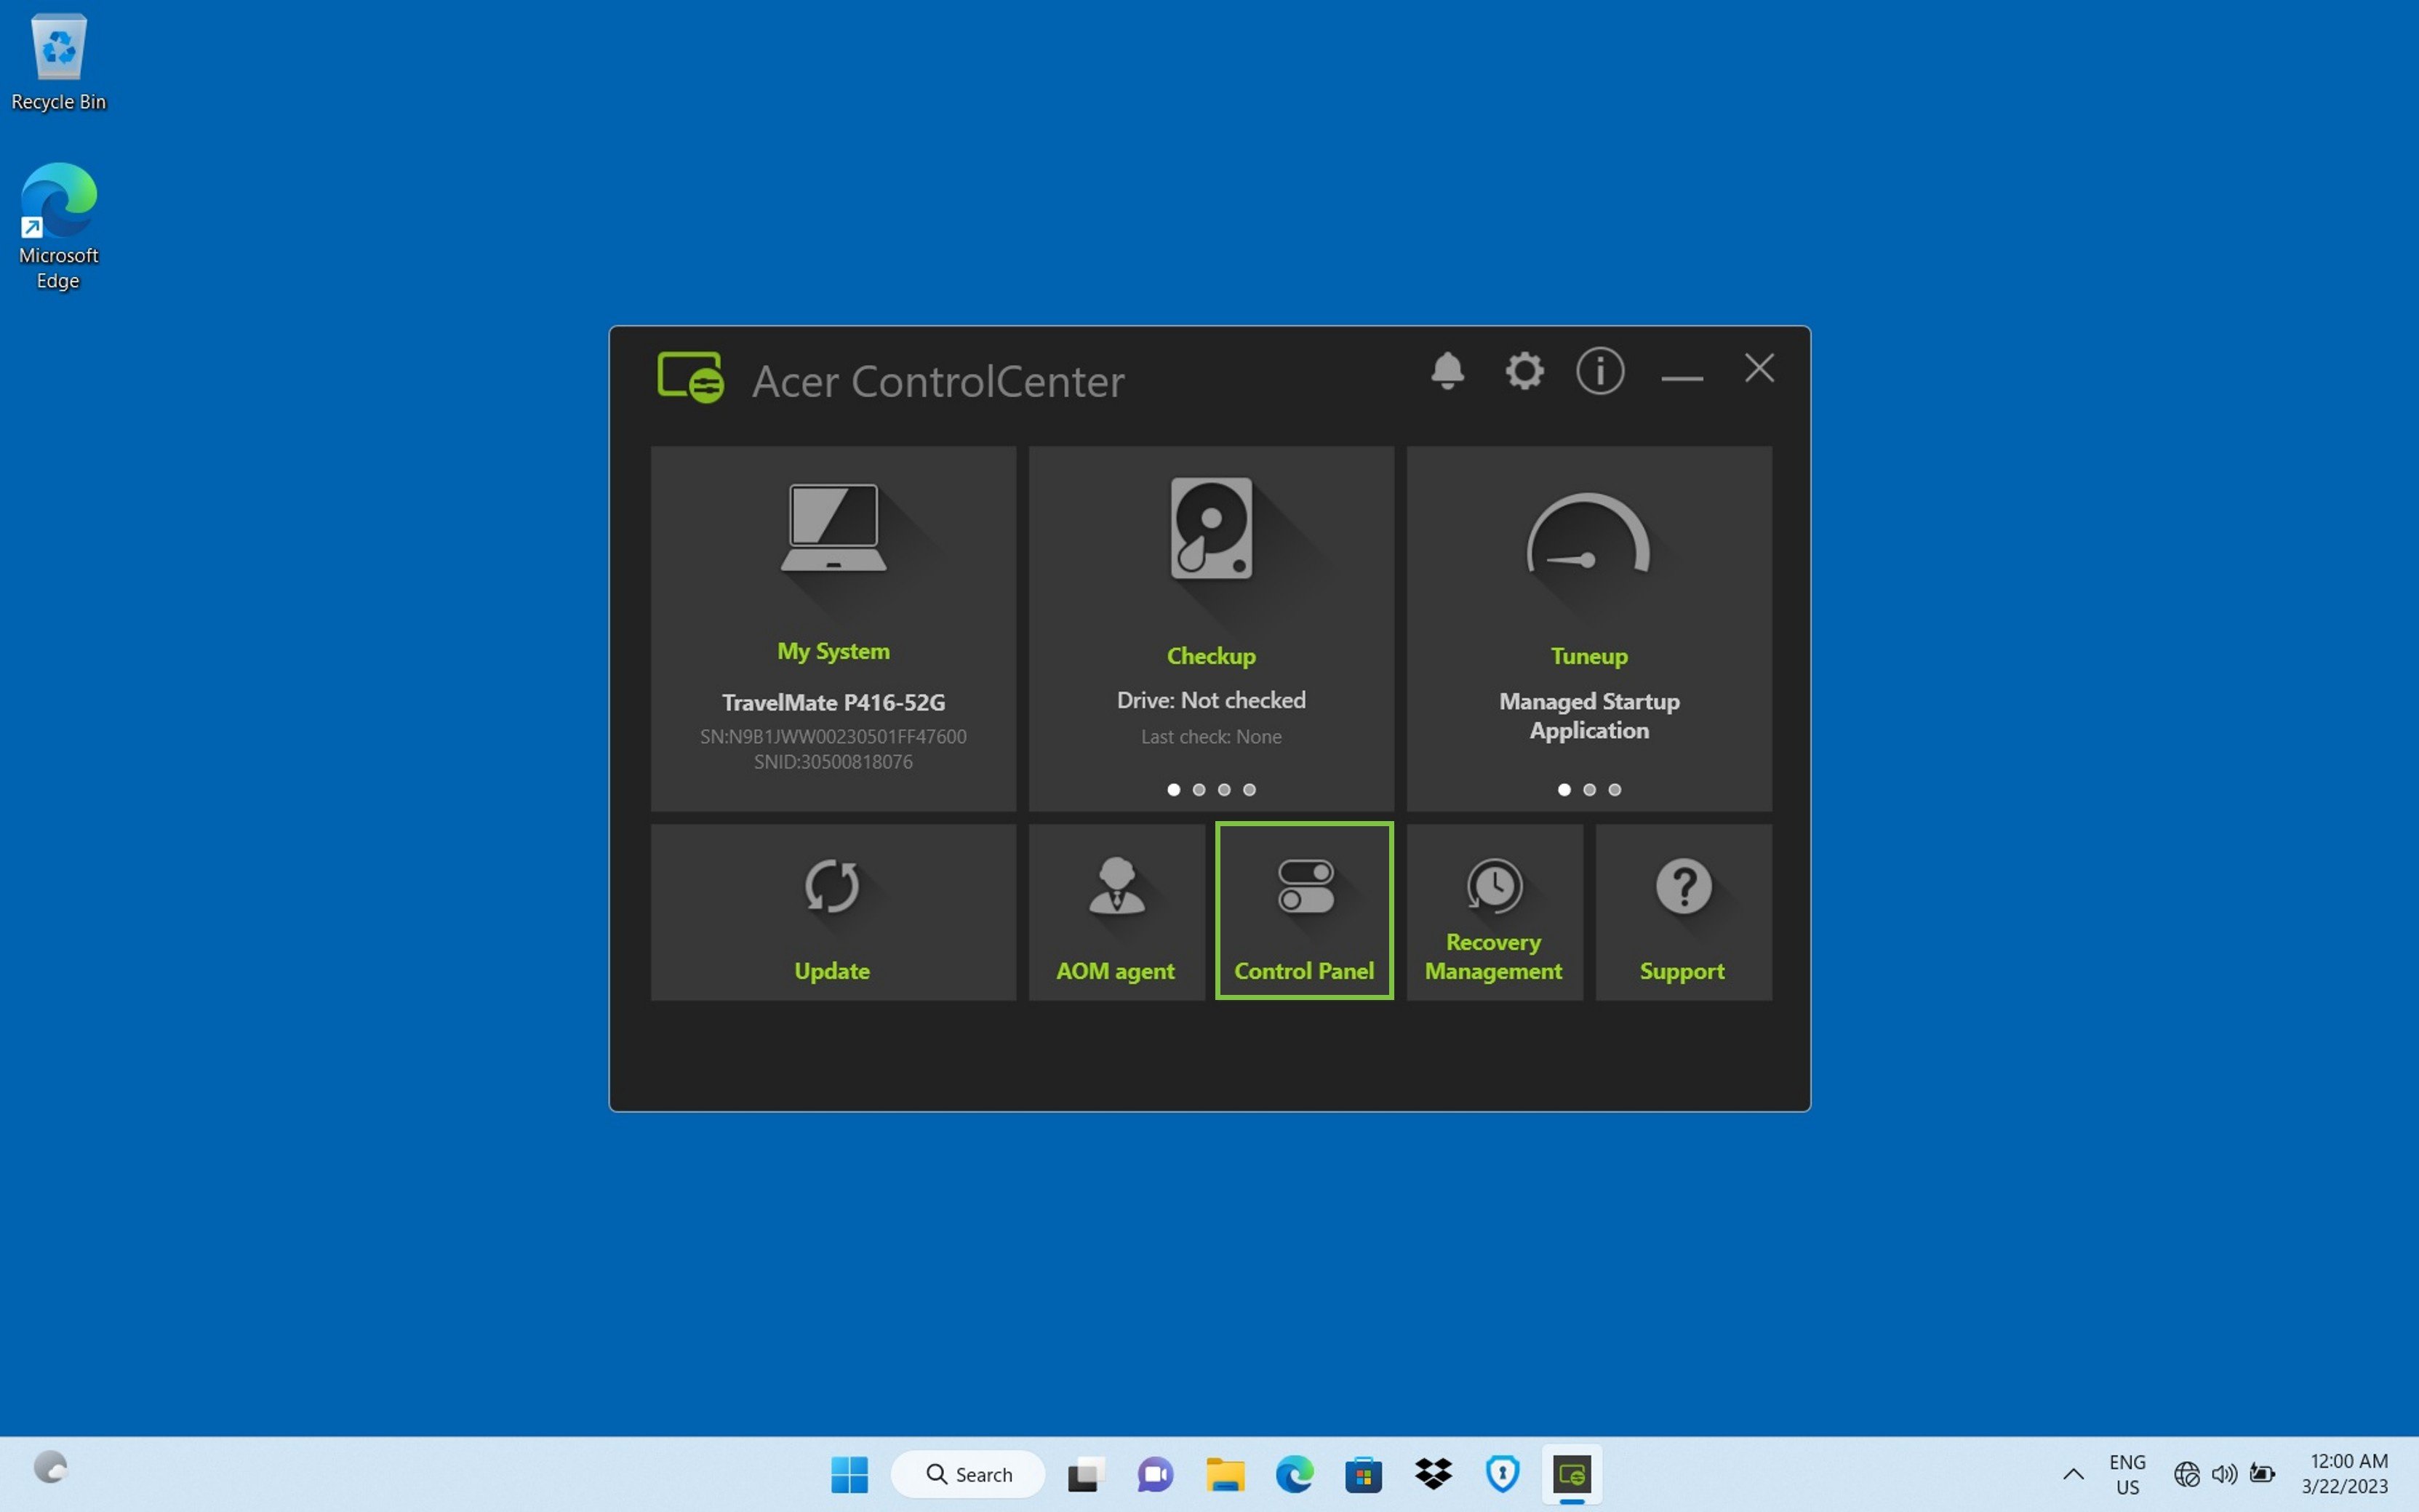This screenshot has height=1512, width=2419.
Task: Open the settings gear in Acer ControlCenter
Action: coord(1524,371)
